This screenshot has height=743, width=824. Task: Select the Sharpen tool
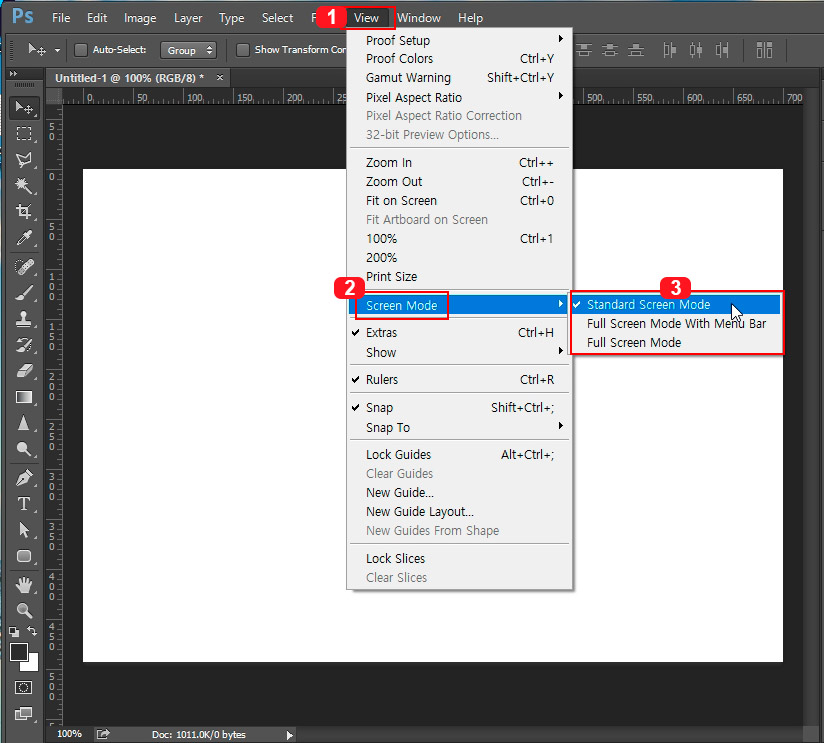24,423
